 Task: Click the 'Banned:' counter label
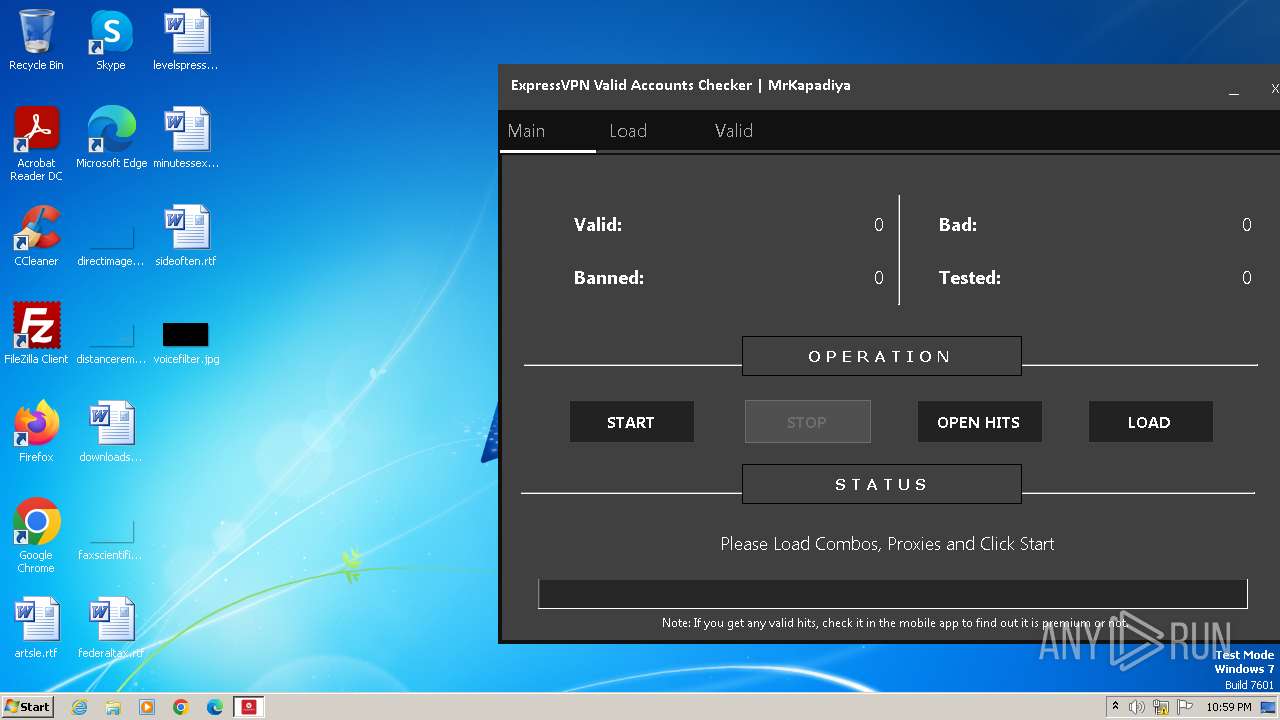pyautogui.click(x=609, y=278)
